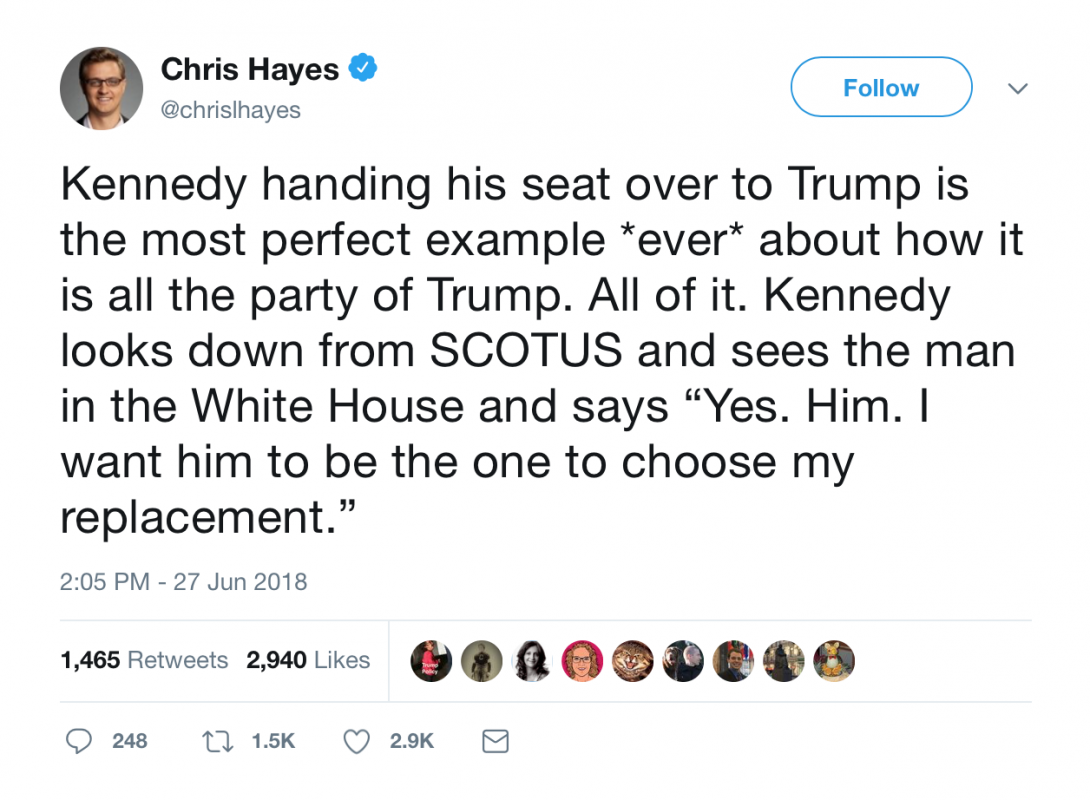Open Chris Hayes profile photo
Viewport: 1090px width, 800px height.
point(101,88)
